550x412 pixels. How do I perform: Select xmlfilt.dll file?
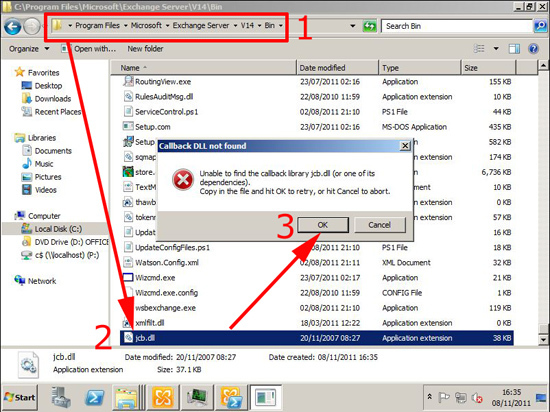[x=150, y=323]
